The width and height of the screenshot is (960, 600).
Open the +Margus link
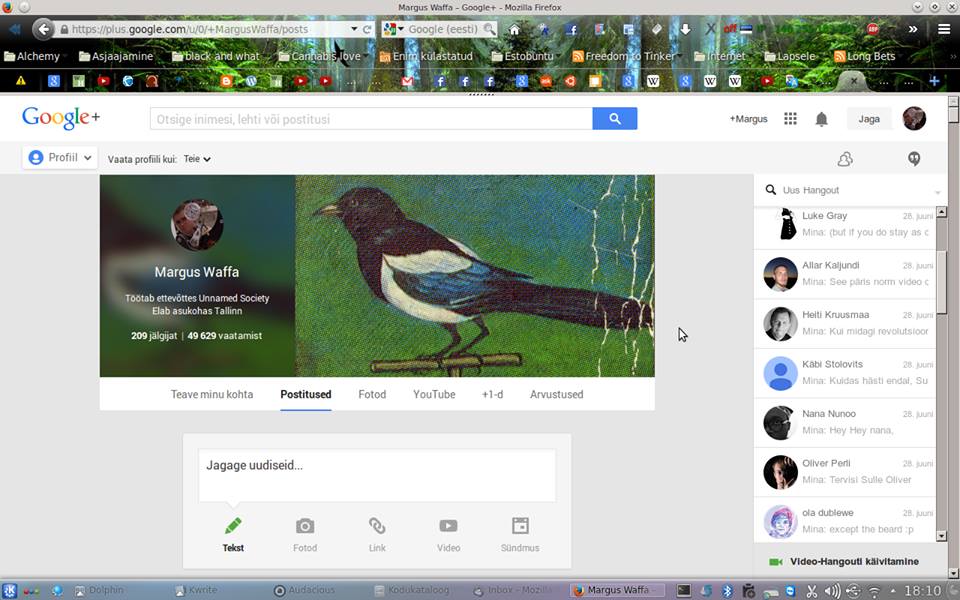tap(748, 119)
